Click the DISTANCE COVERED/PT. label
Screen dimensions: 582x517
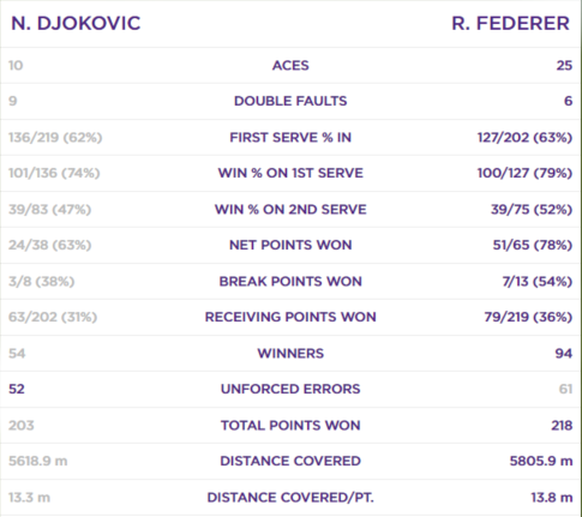(x=290, y=497)
